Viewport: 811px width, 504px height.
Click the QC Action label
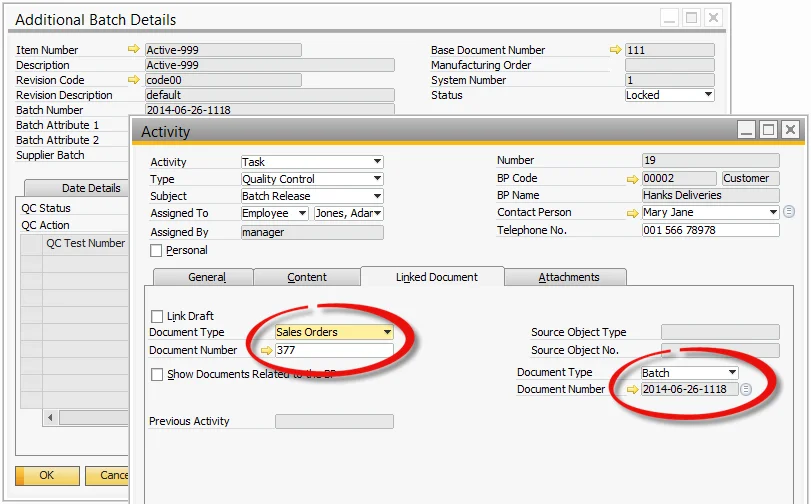tap(46, 225)
